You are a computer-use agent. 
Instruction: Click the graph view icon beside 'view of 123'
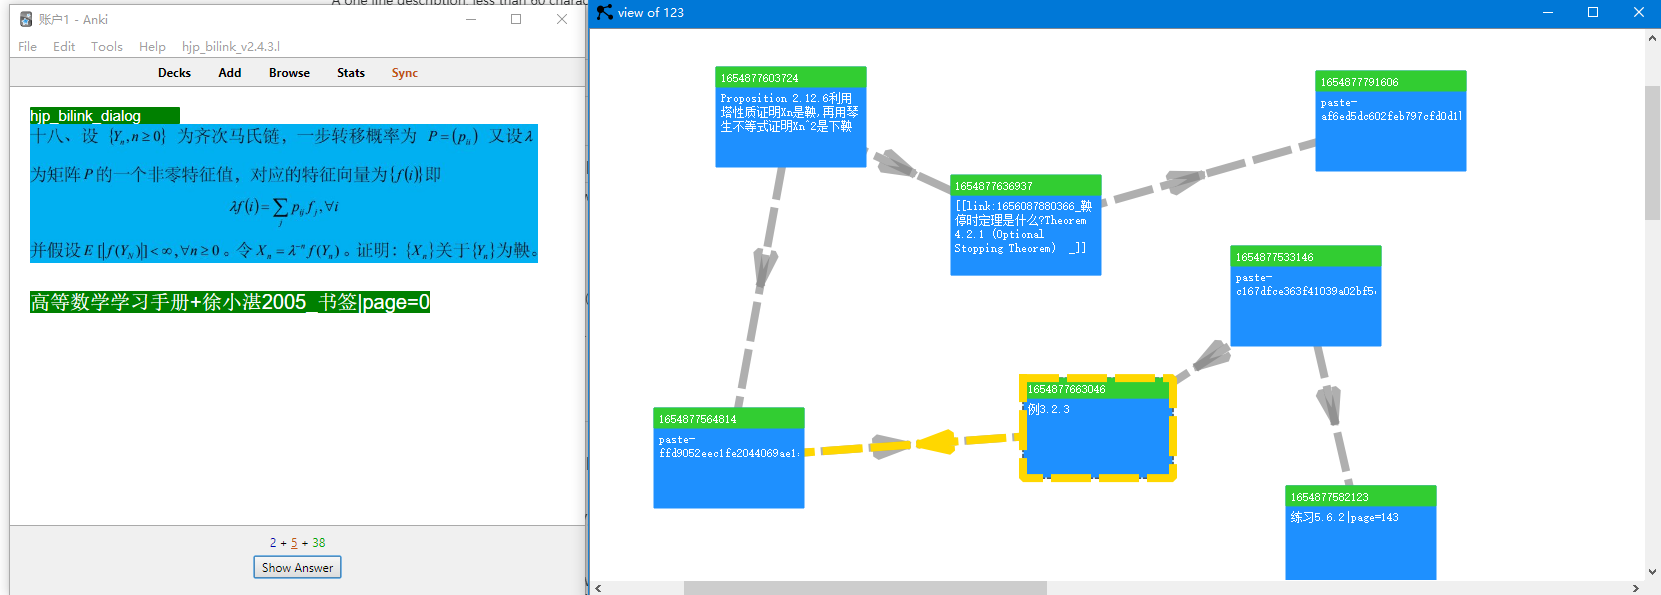coord(605,12)
